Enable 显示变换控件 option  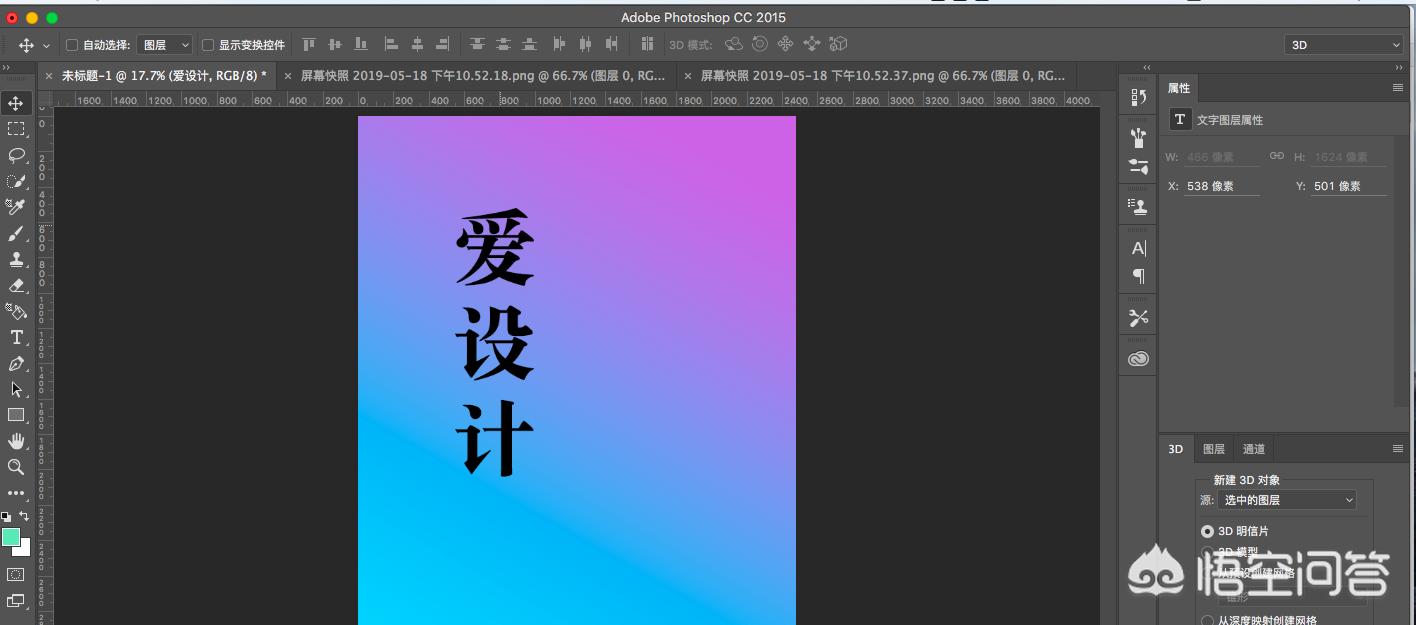coord(205,44)
